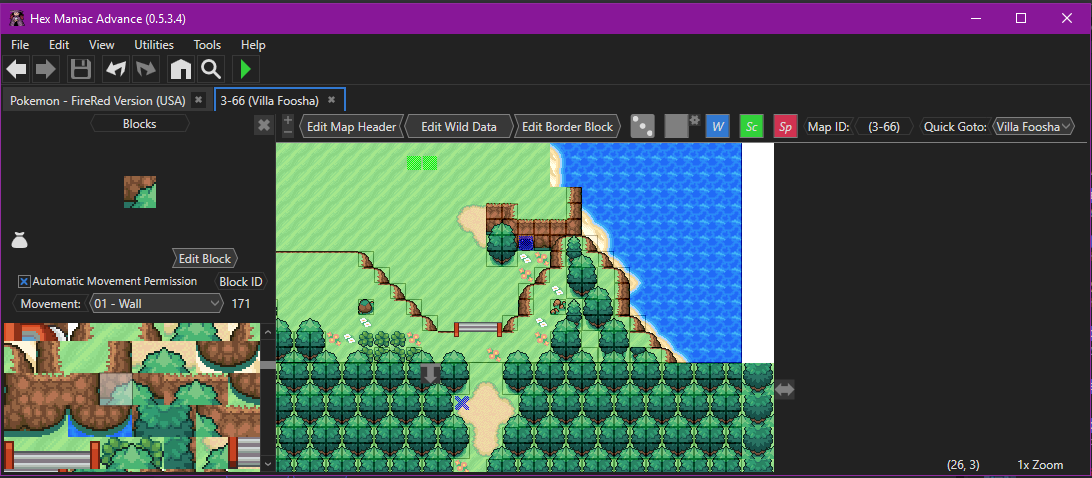Go back with the left arrow icon

click(16, 69)
